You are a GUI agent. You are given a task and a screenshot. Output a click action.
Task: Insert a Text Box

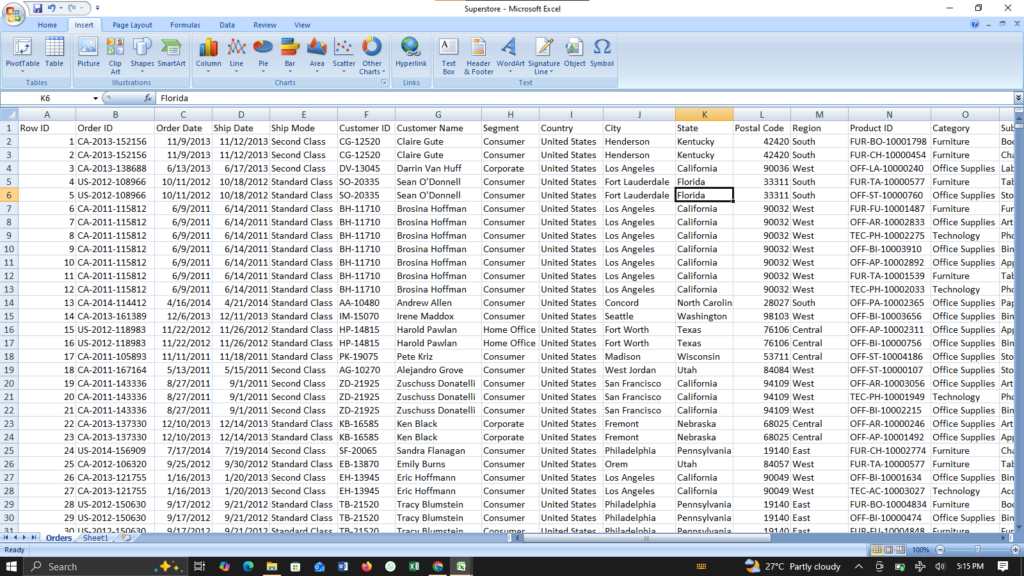tap(449, 56)
